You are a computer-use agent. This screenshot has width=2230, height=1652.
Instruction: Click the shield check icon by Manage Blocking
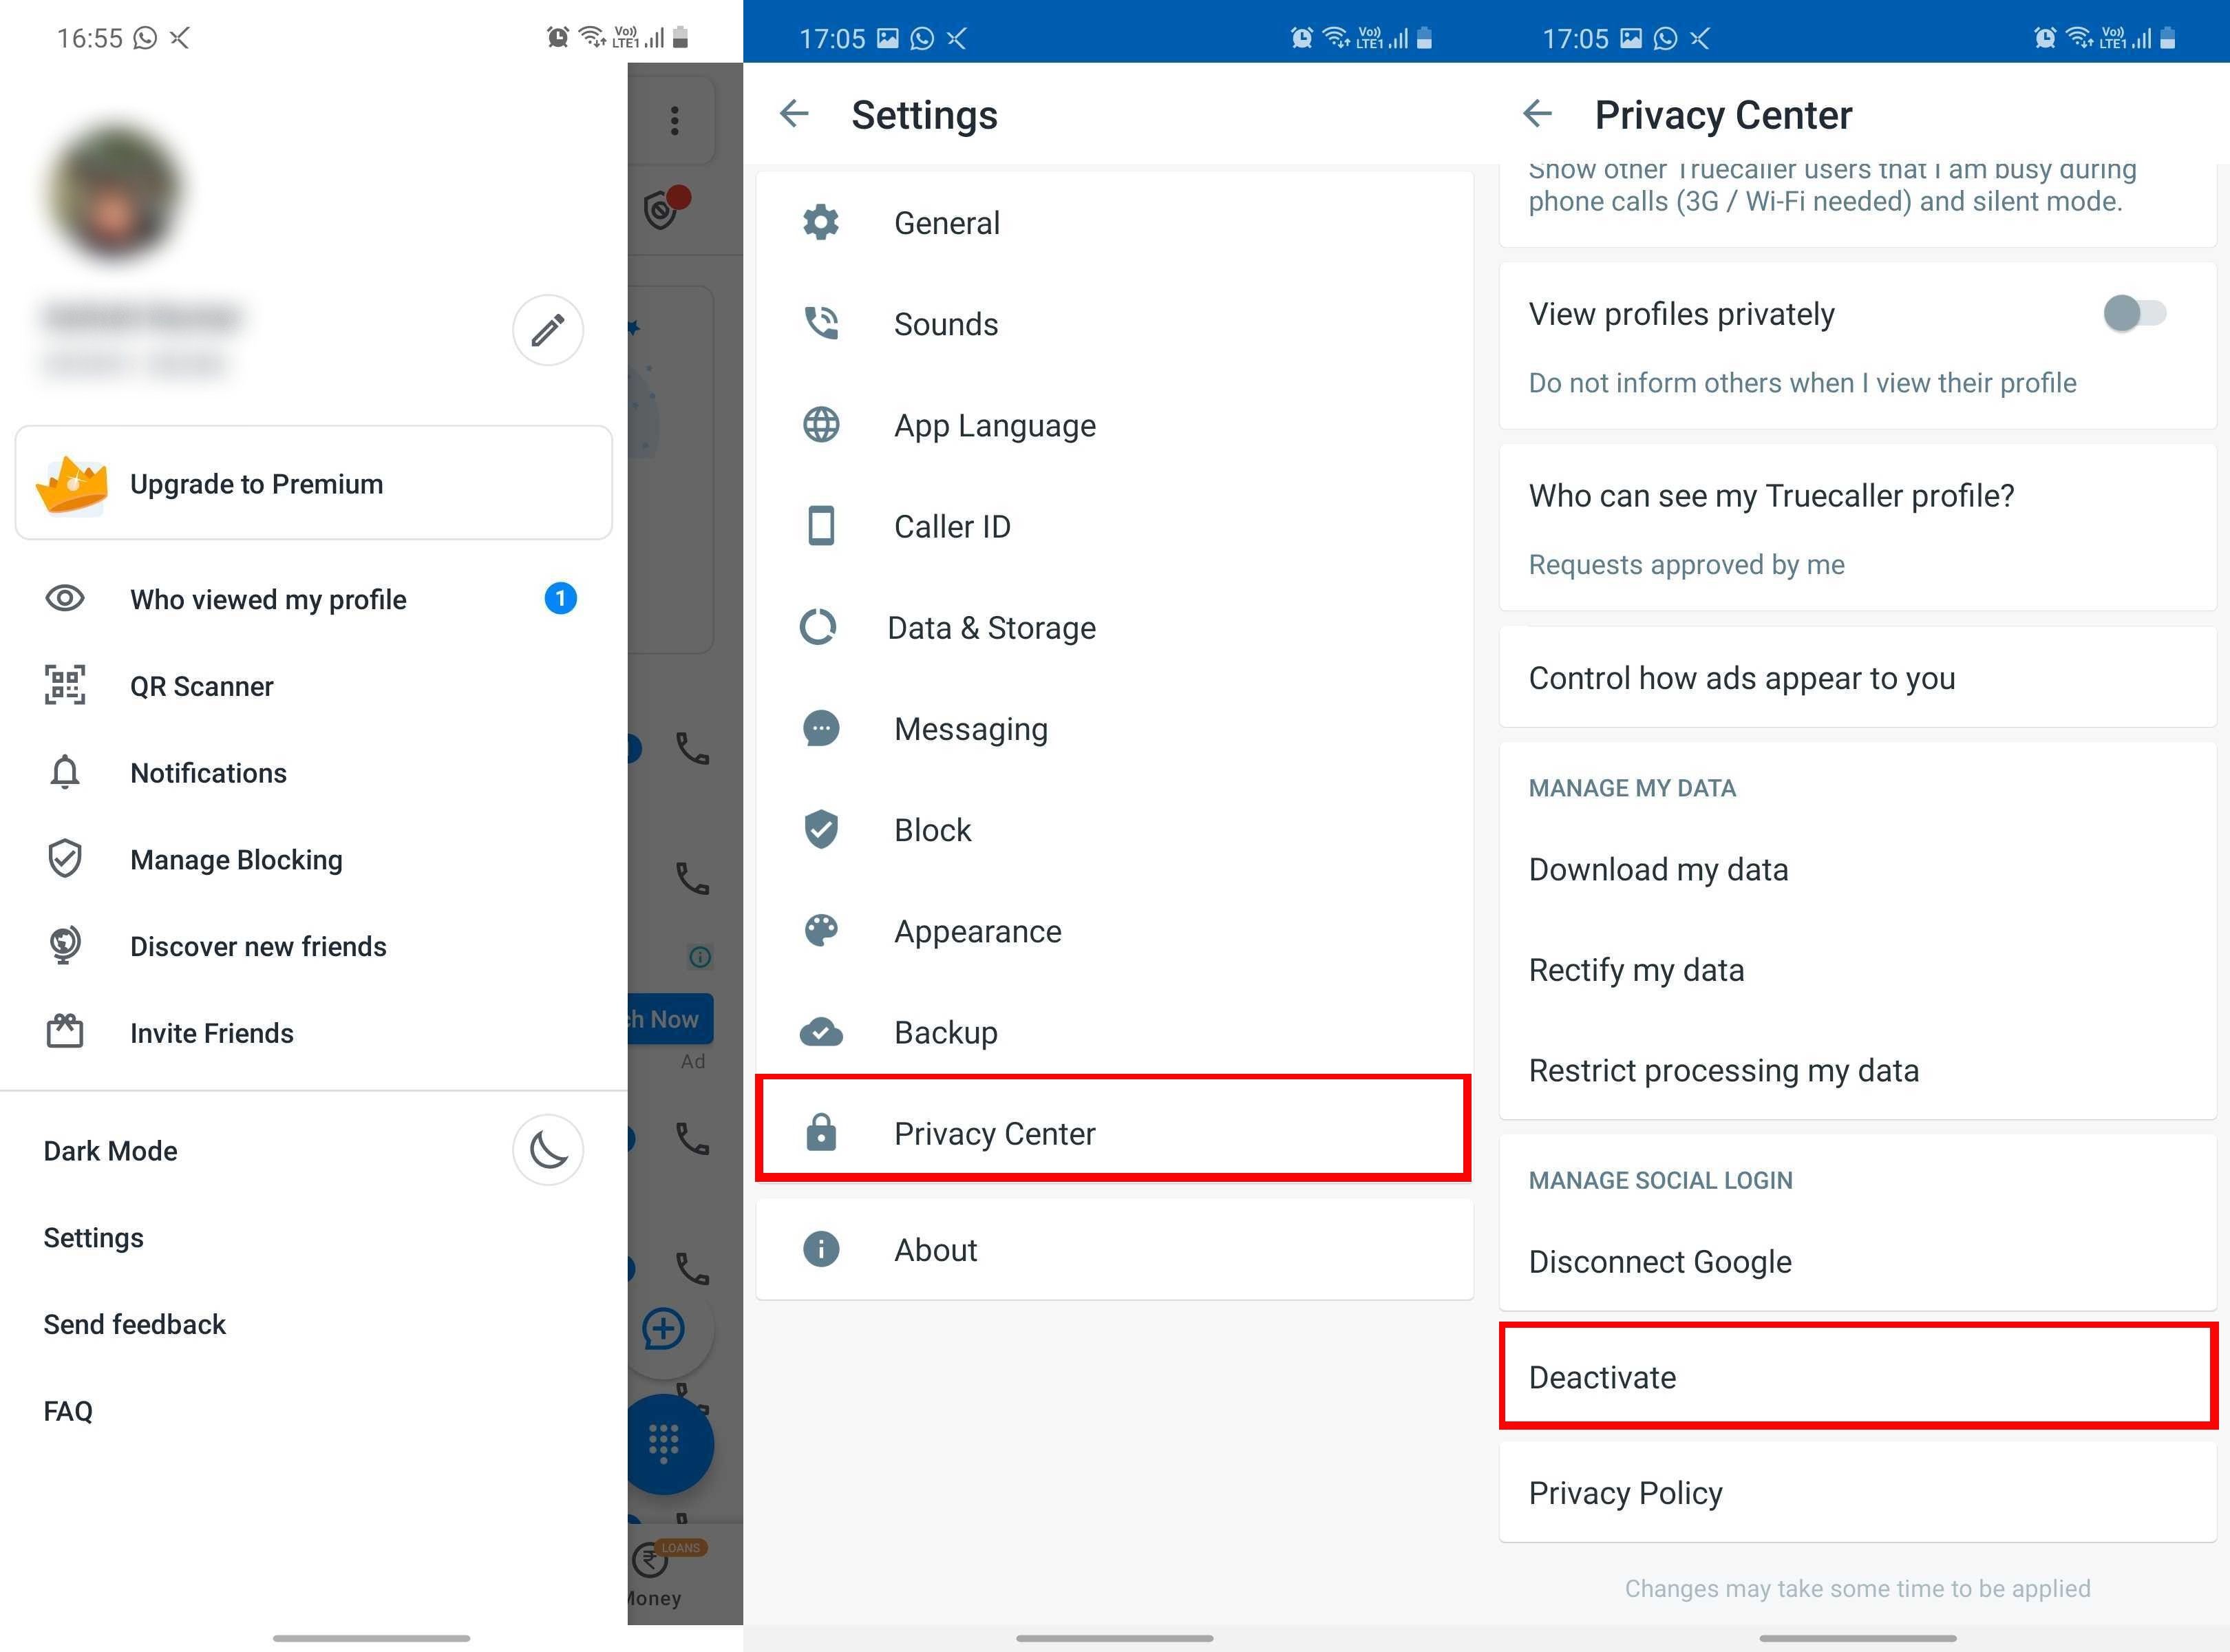click(65, 858)
